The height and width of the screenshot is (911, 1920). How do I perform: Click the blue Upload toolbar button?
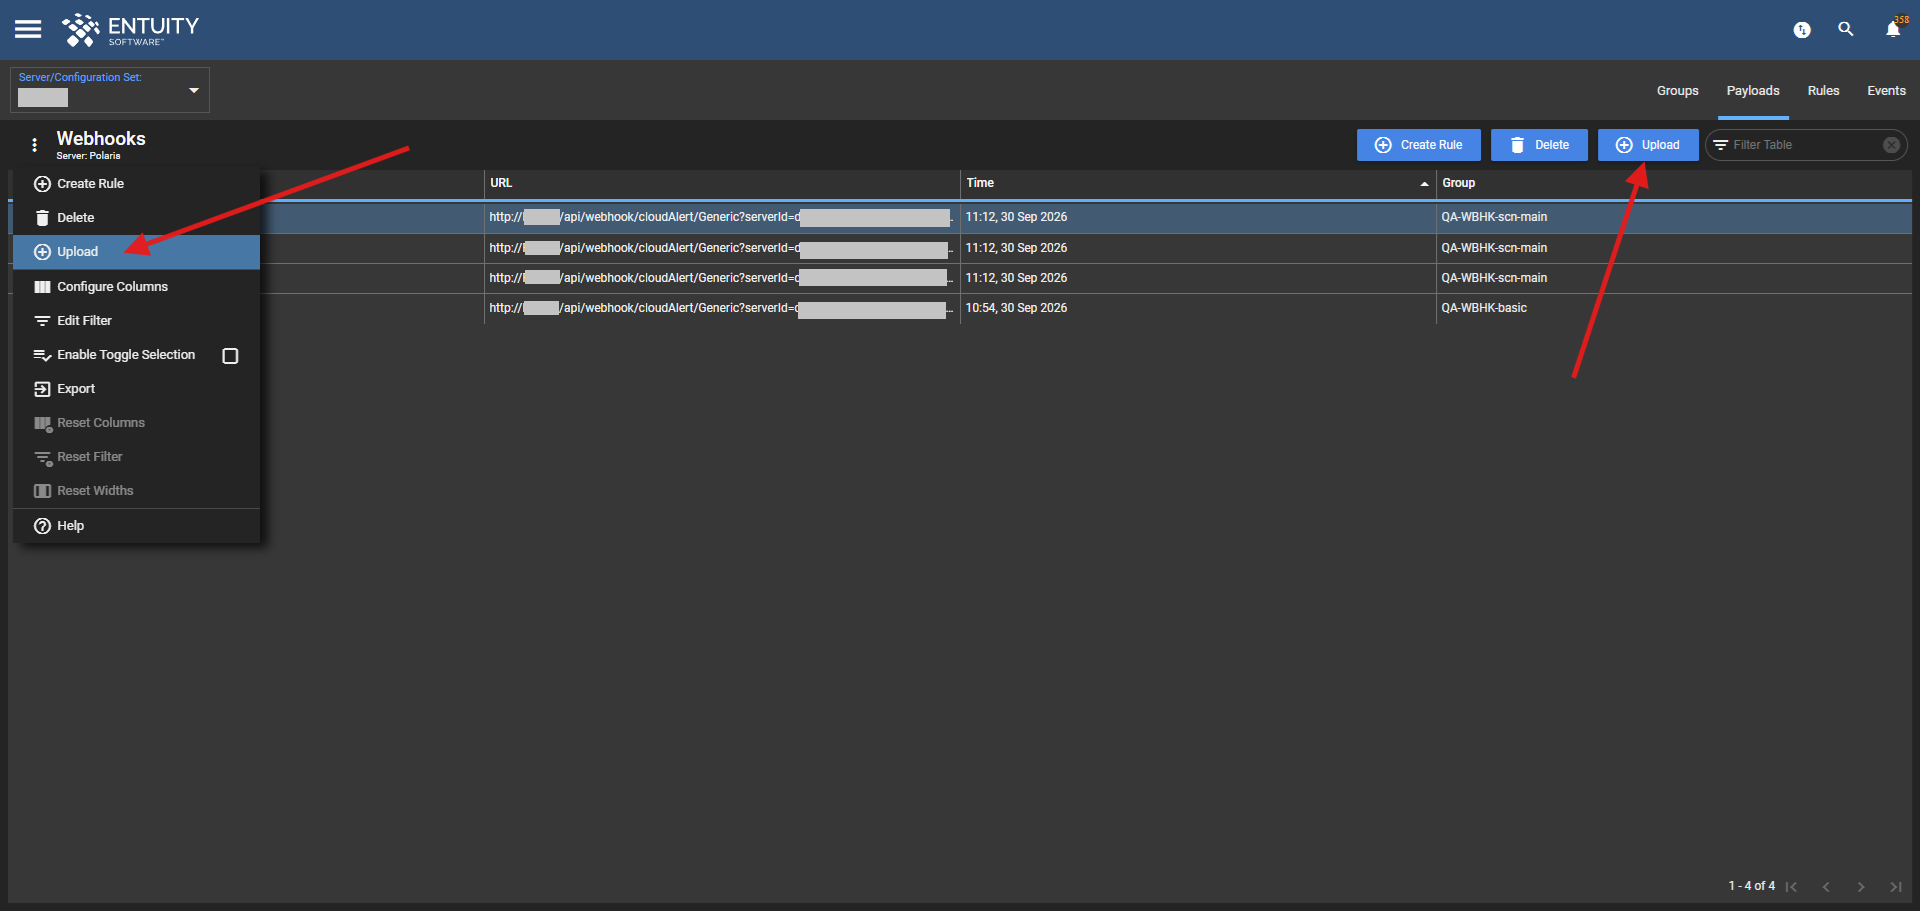click(1647, 145)
